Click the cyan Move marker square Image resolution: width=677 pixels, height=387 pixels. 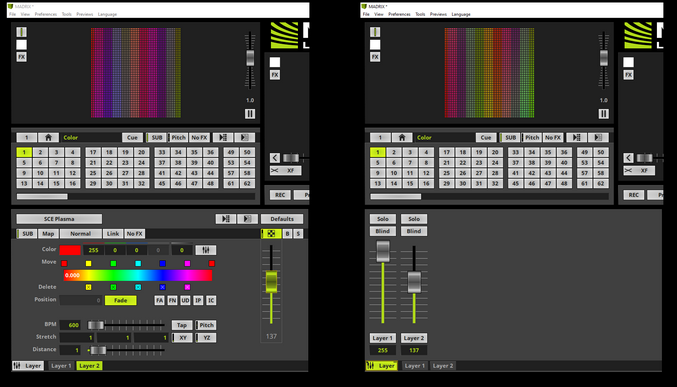click(138, 263)
